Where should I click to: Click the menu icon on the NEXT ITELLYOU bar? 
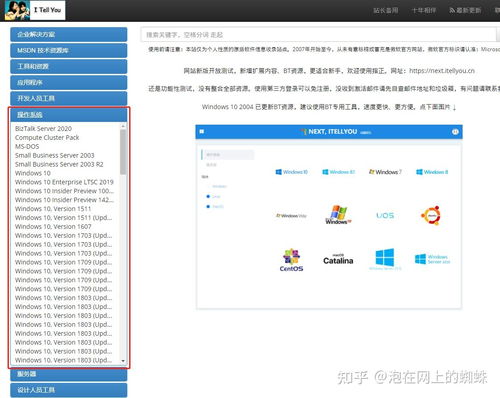pyautogui.click(x=202, y=132)
